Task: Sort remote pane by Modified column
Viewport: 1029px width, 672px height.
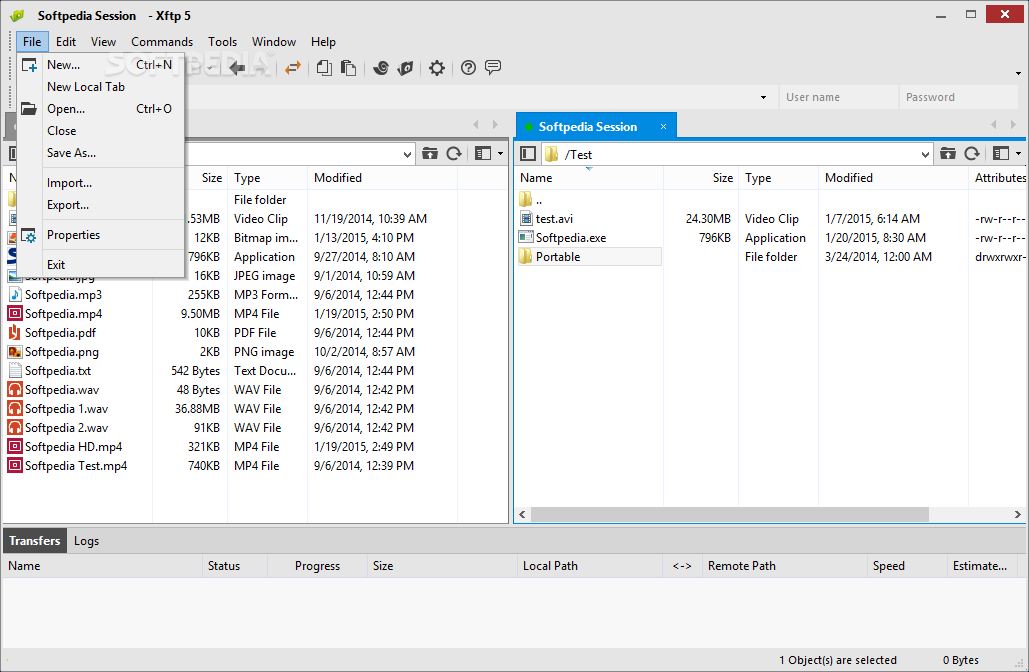Action: pos(893,178)
